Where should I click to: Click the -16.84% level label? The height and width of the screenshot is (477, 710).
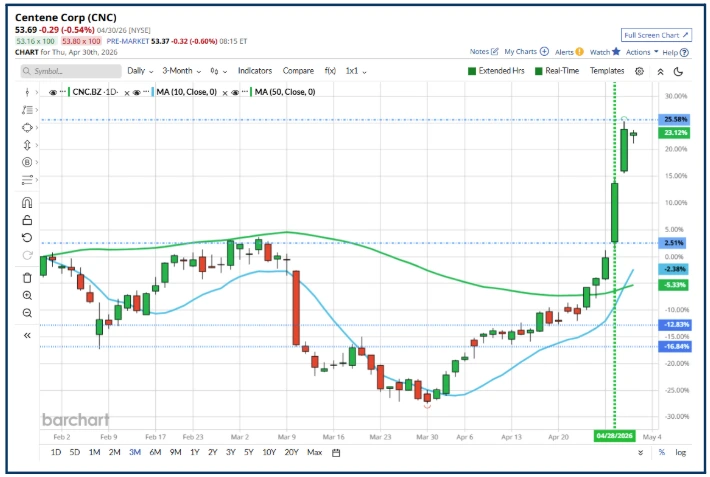(x=676, y=347)
